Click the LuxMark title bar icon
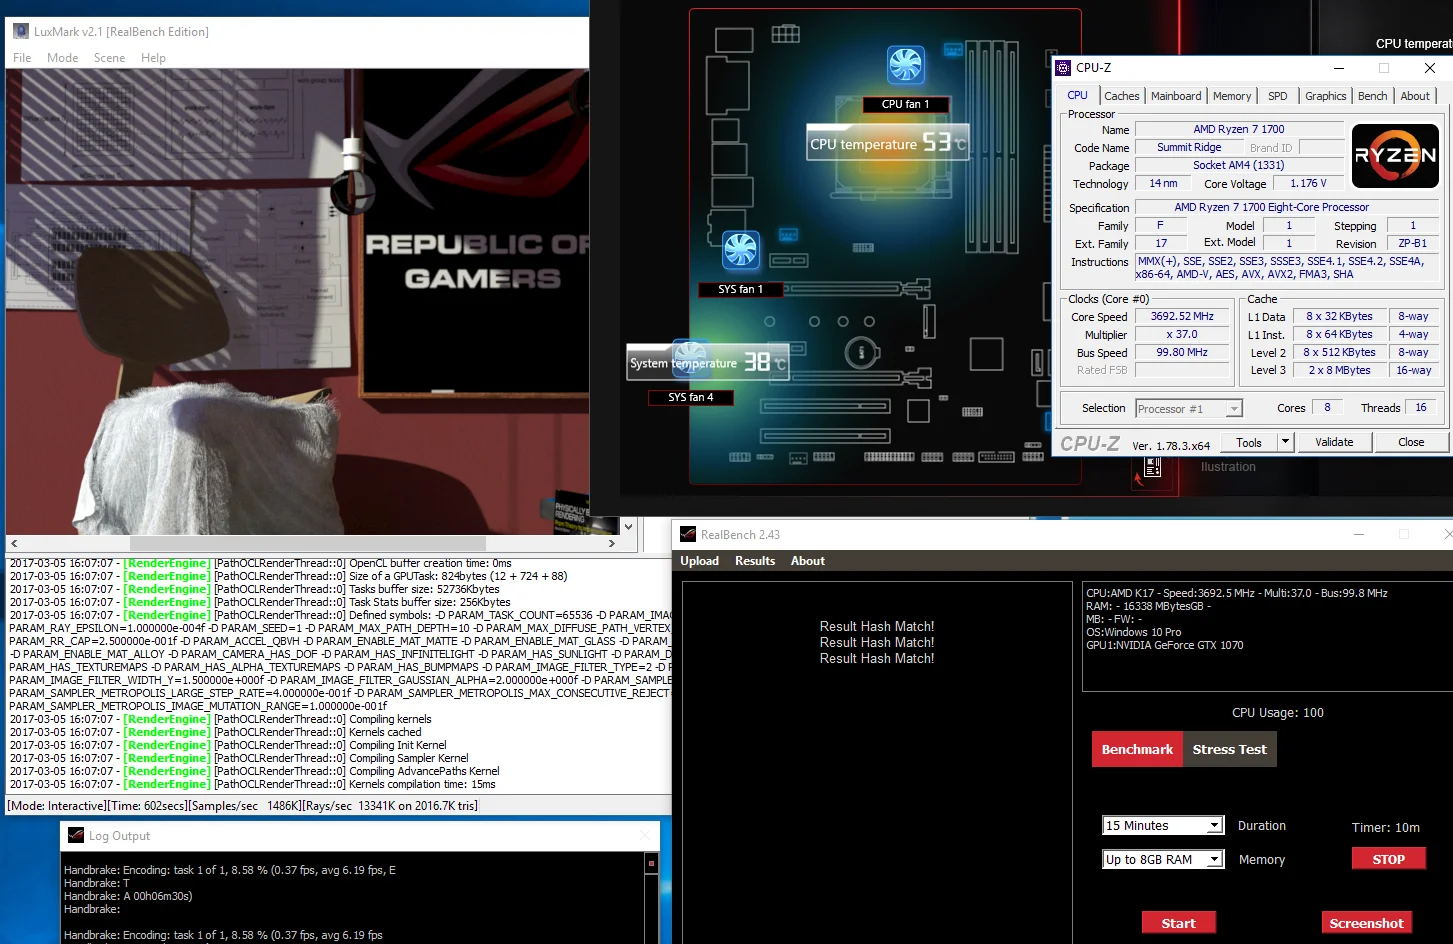The image size is (1453, 944). pos(21,31)
